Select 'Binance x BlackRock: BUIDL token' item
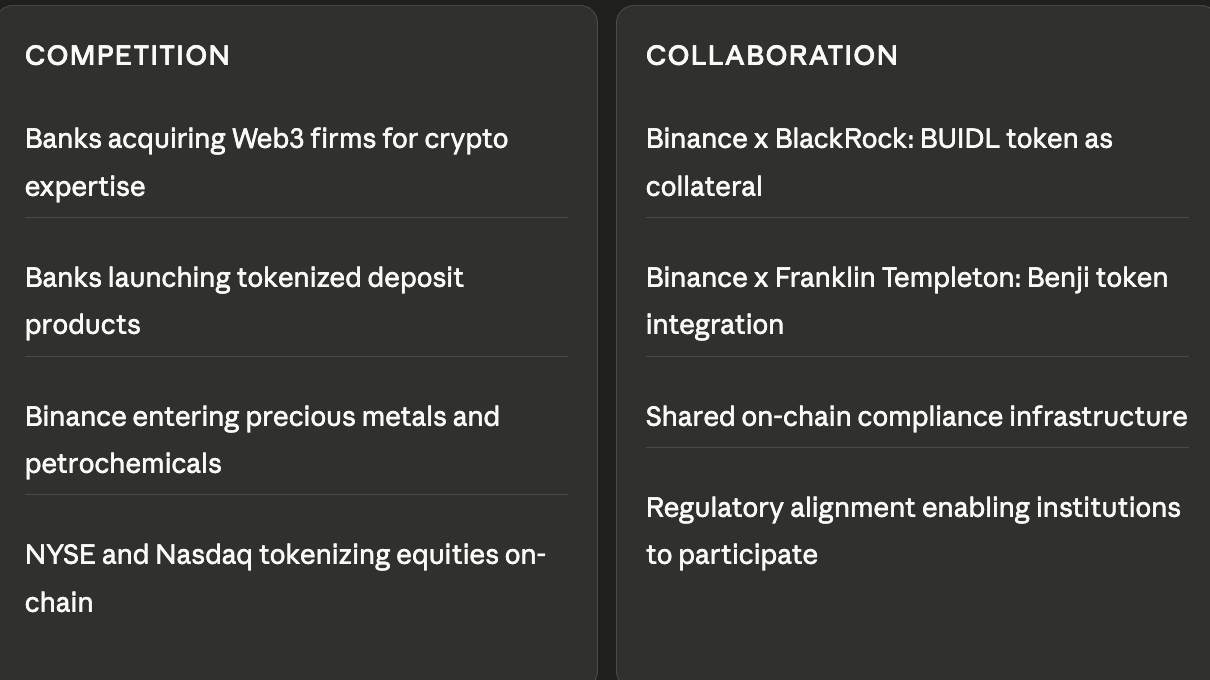 click(x=879, y=161)
